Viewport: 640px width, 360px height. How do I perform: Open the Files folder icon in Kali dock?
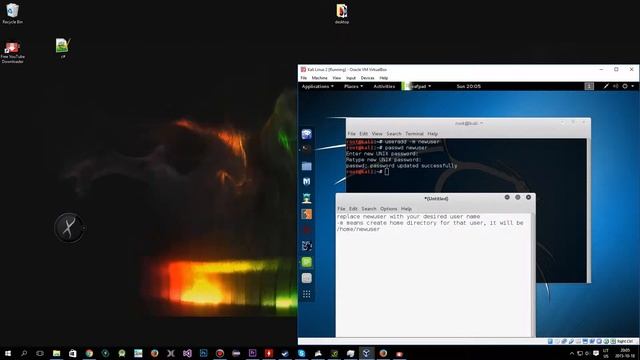307,166
